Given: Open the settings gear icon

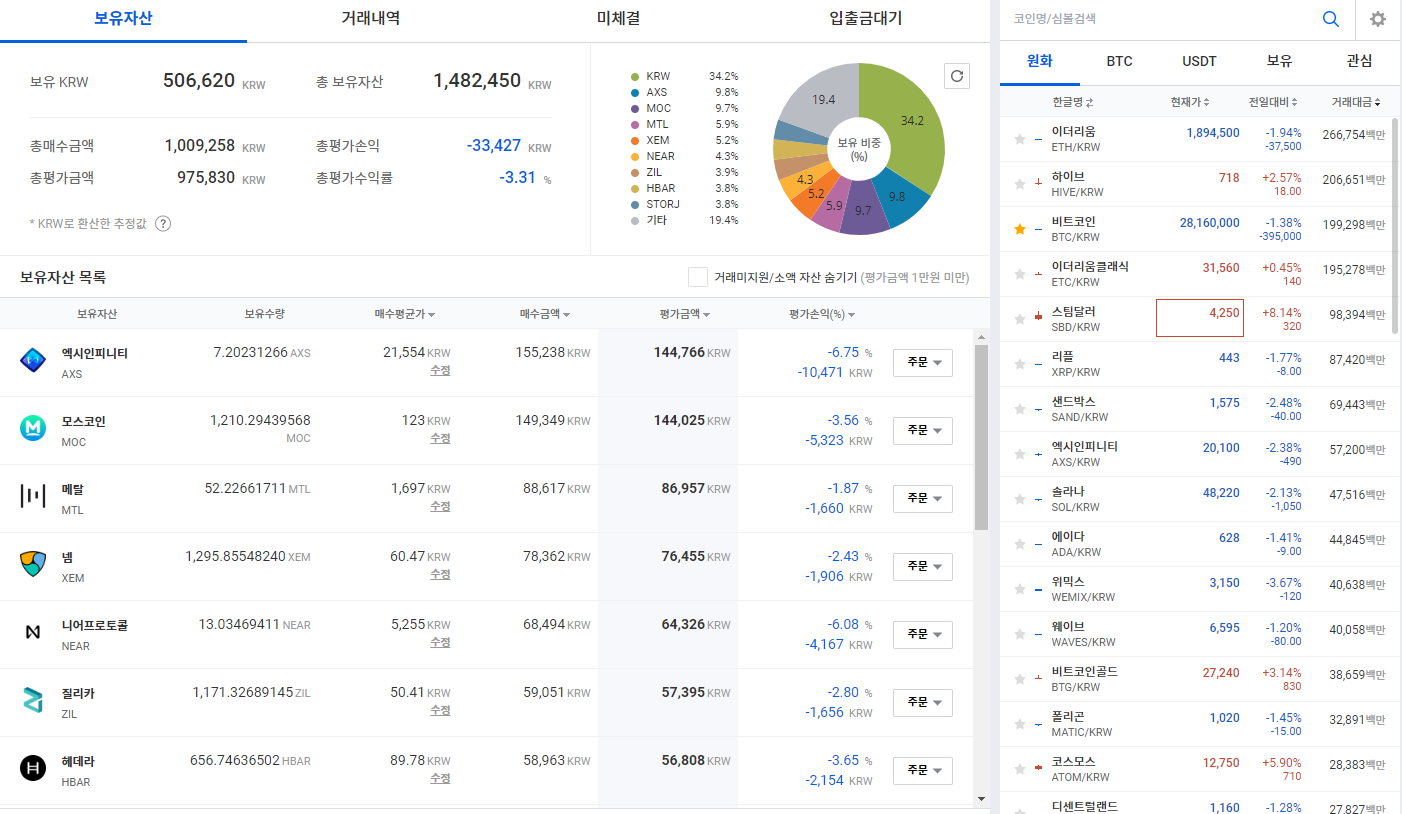Looking at the screenshot, I should tap(1378, 19).
